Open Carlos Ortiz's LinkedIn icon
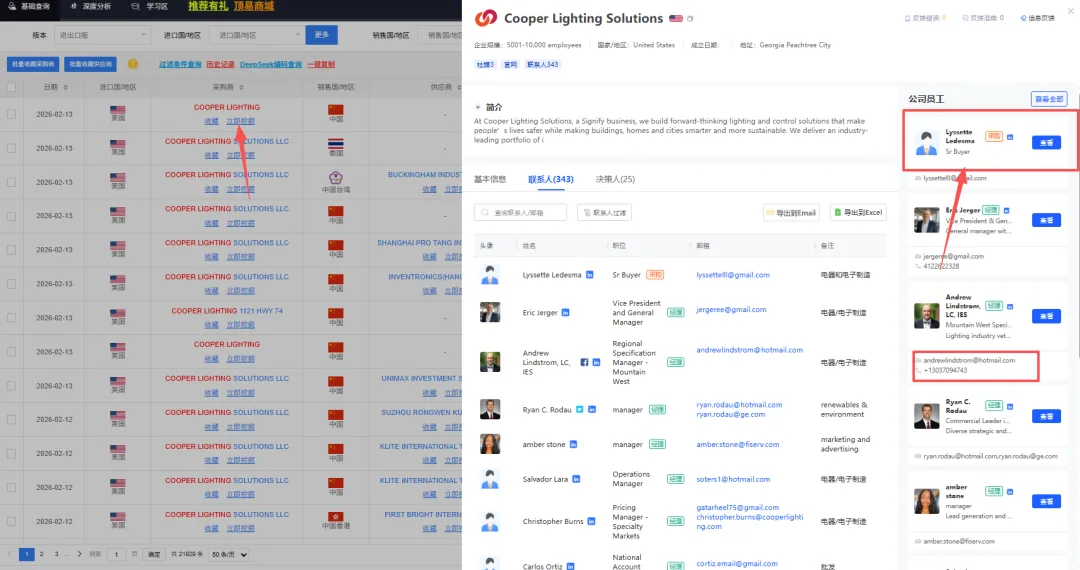The height and width of the screenshot is (570, 1080). tap(570, 566)
